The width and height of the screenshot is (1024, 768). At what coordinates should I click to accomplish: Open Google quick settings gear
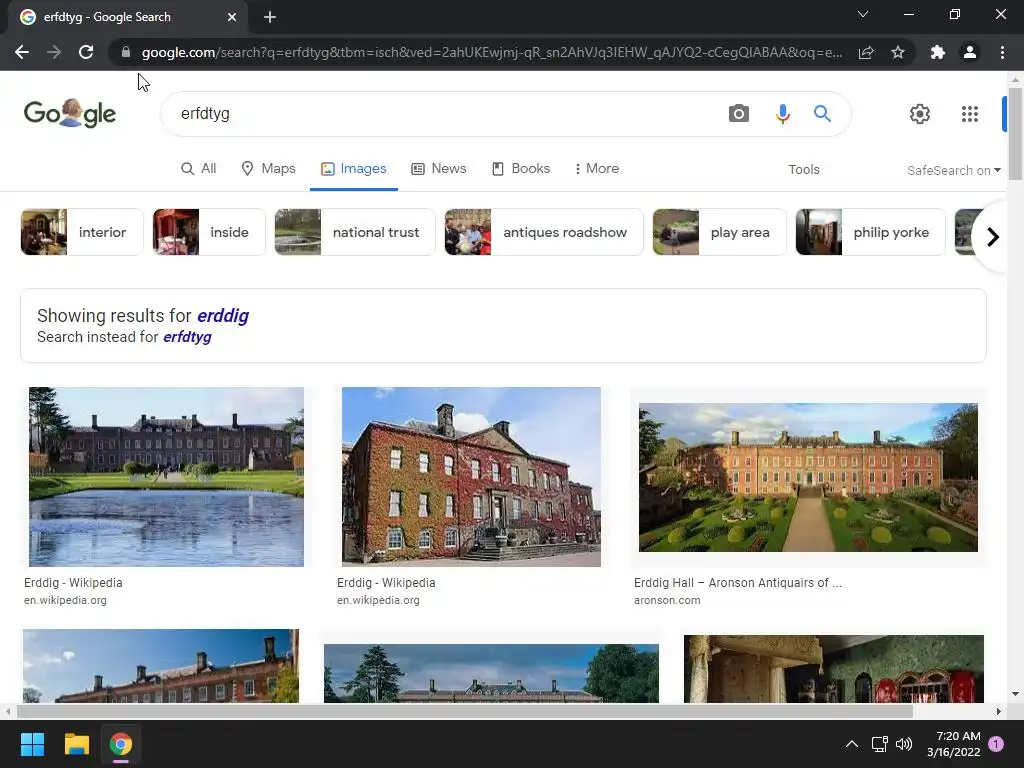920,114
